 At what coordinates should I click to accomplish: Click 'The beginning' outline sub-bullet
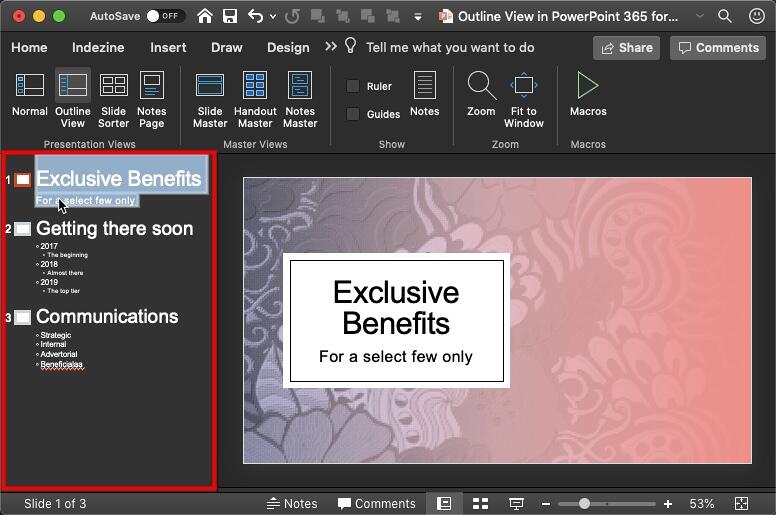tap(68, 255)
